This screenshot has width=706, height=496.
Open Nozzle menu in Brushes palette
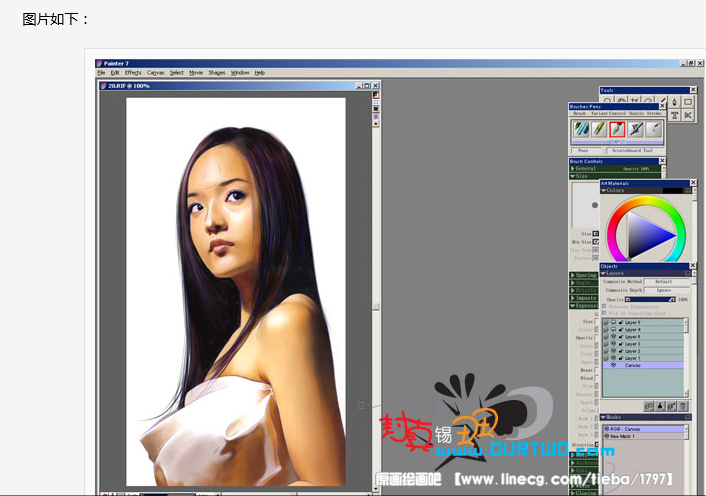pyautogui.click(x=636, y=113)
